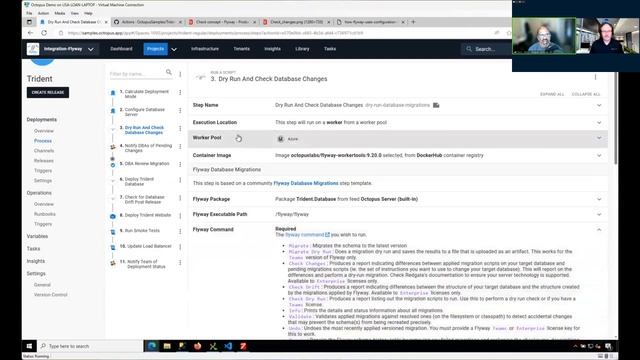The image size is (640, 360).
Task: Go to Channels in Deployments sidebar
Action: [44, 151]
